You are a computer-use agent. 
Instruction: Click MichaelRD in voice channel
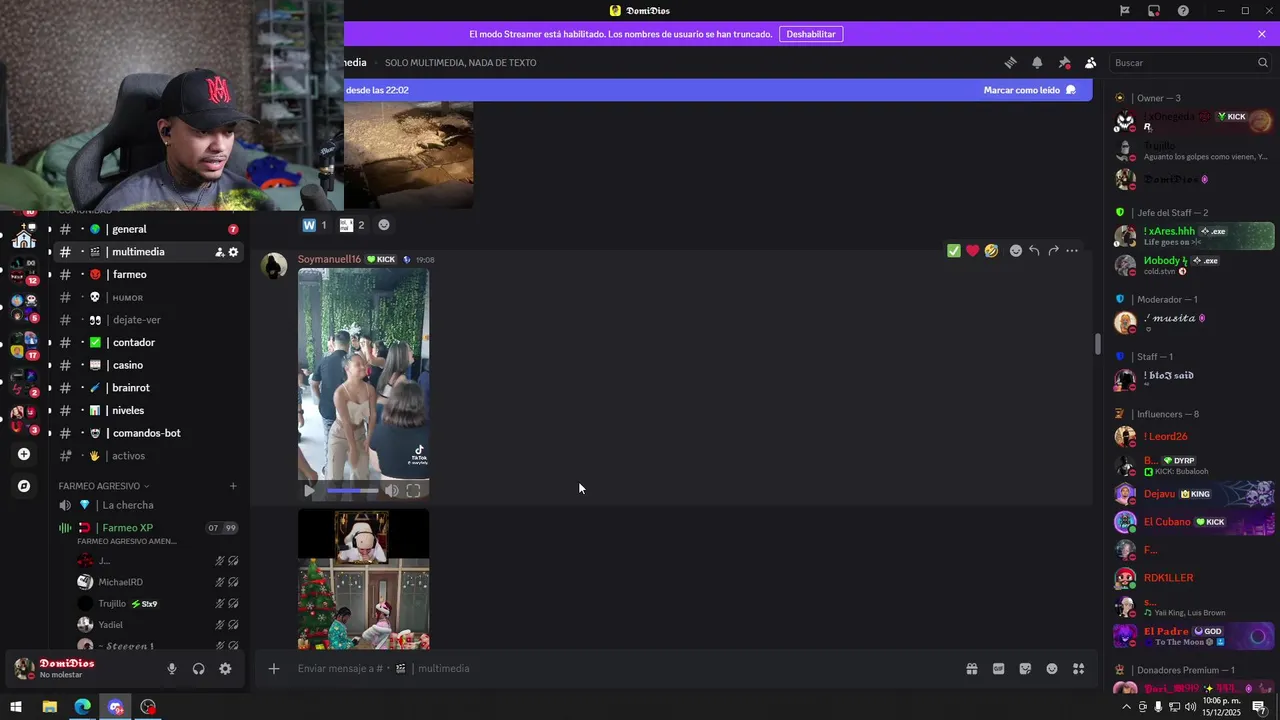[x=120, y=582]
